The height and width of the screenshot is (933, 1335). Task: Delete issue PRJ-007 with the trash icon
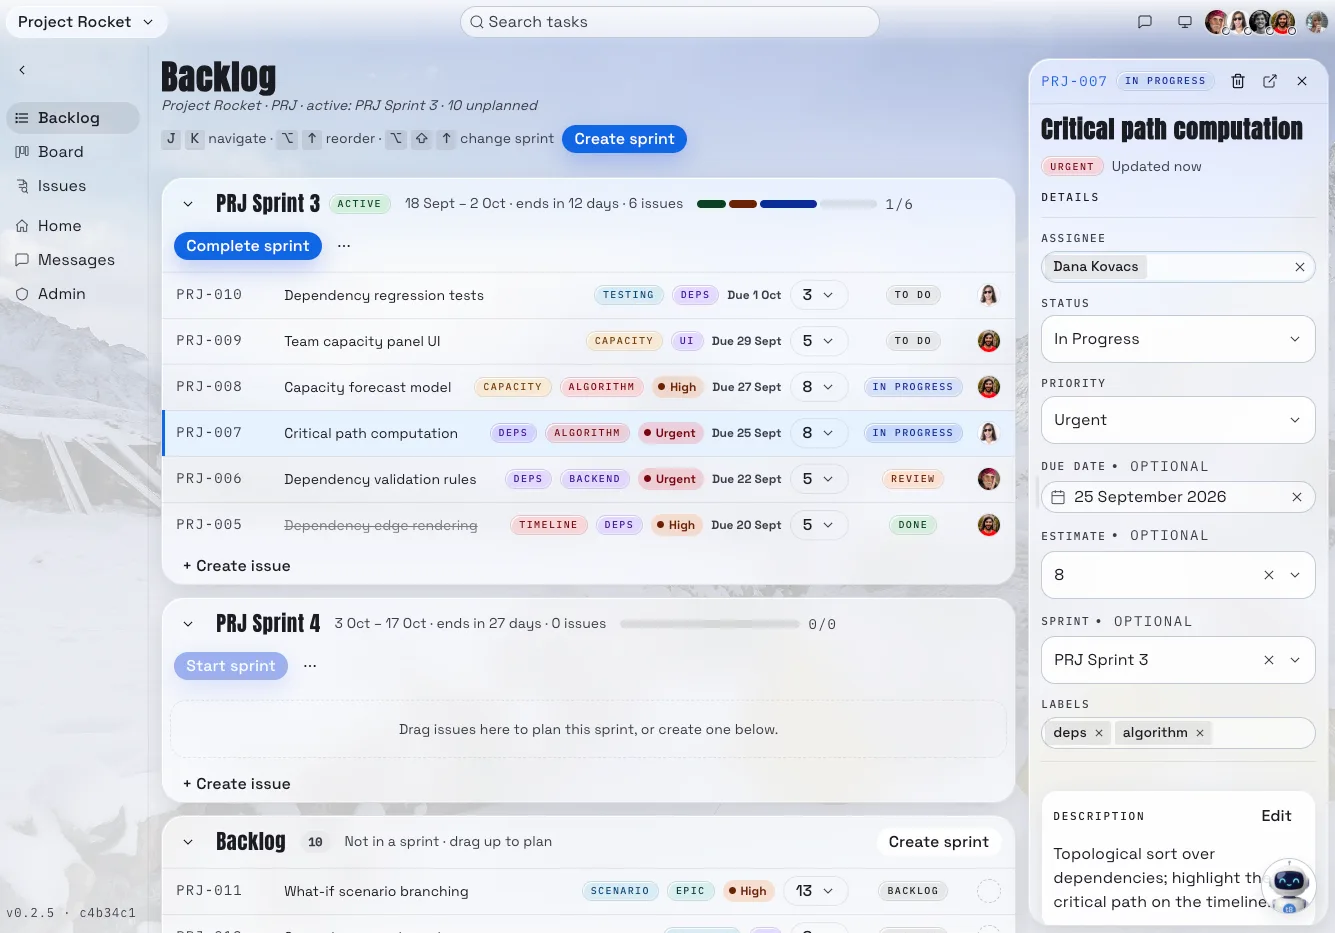(1238, 81)
